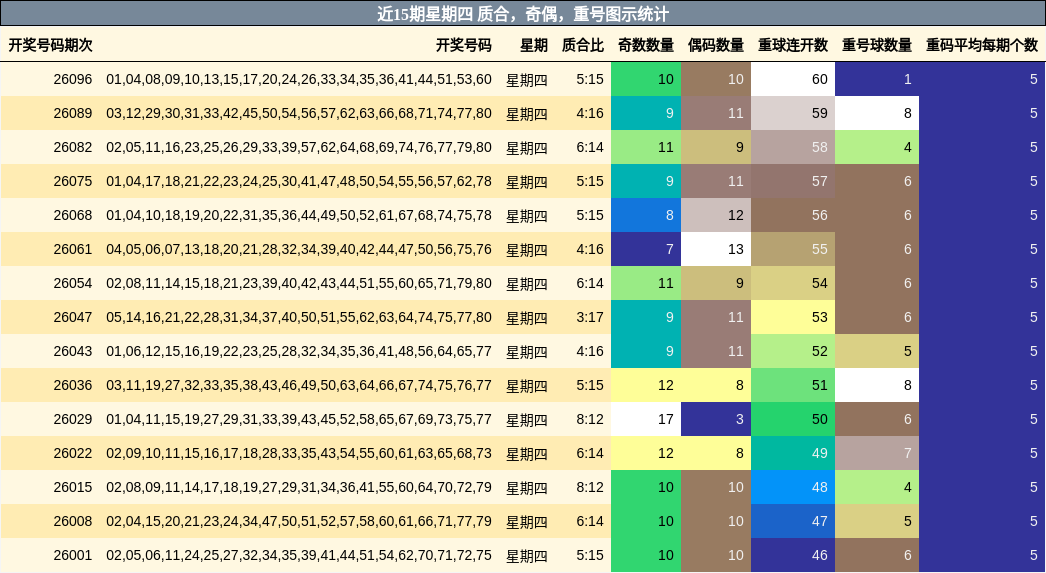Select period number 26054
The image size is (1046, 573).
click(x=73, y=283)
